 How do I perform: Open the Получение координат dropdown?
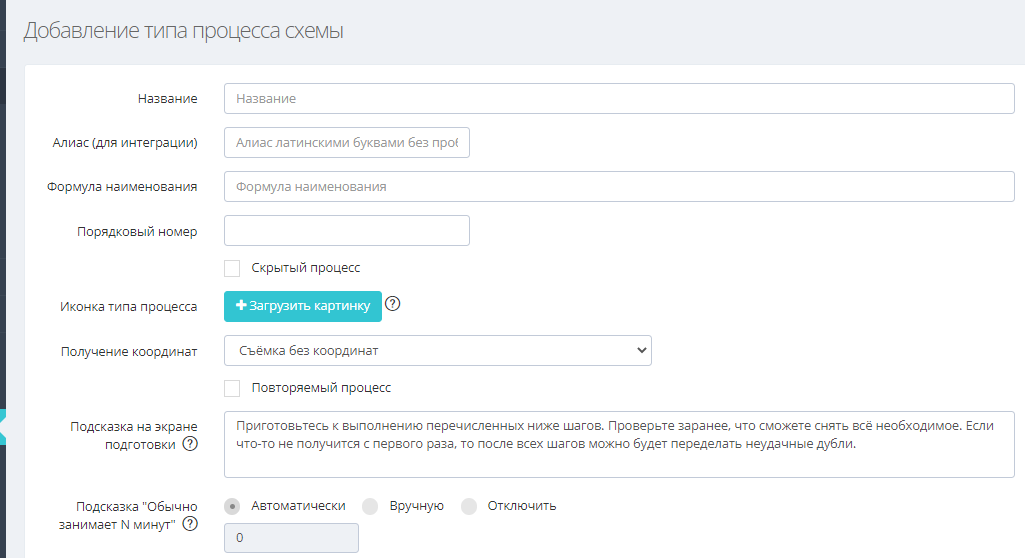click(x=437, y=350)
